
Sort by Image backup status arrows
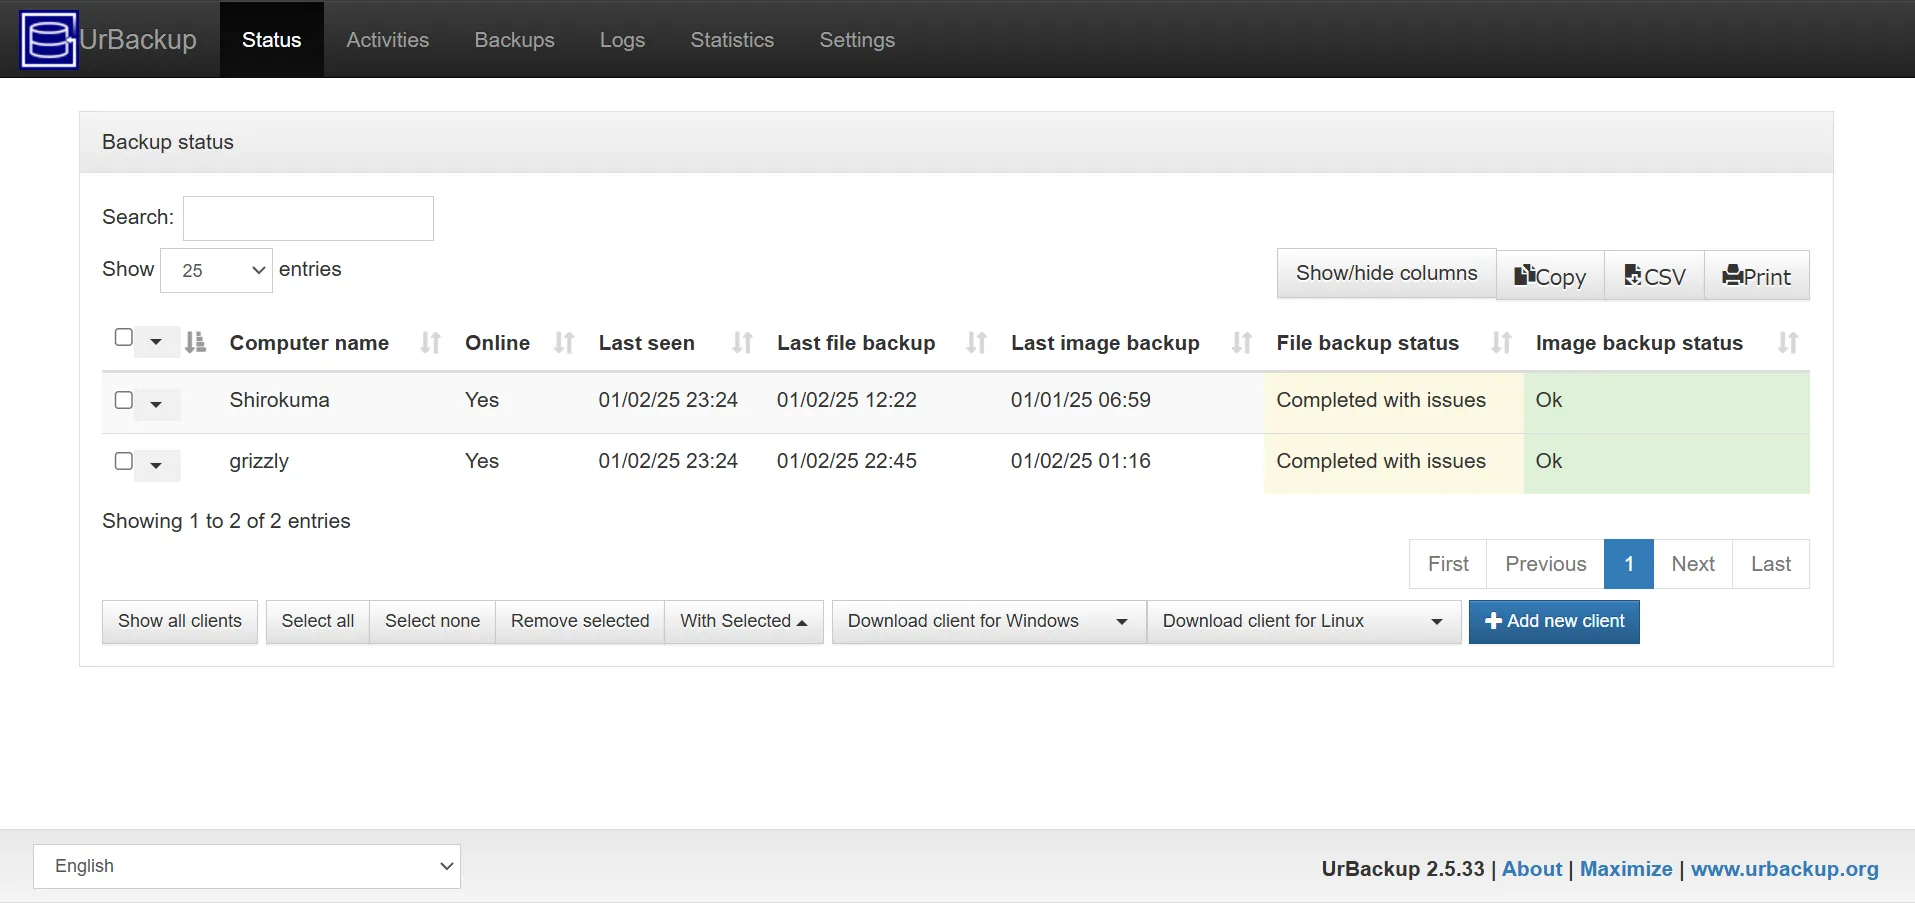click(1787, 343)
